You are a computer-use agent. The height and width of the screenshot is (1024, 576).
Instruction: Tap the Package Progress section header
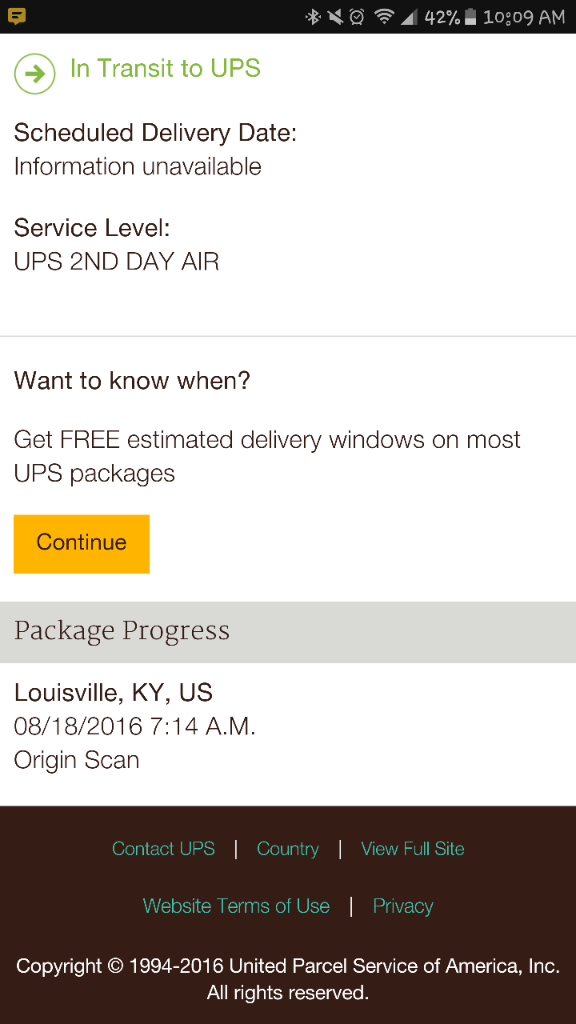coord(288,632)
